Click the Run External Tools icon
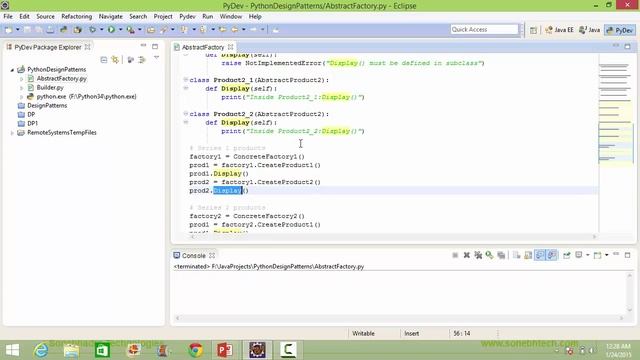640x360 pixels. pyautogui.click(x=131, y=30)
